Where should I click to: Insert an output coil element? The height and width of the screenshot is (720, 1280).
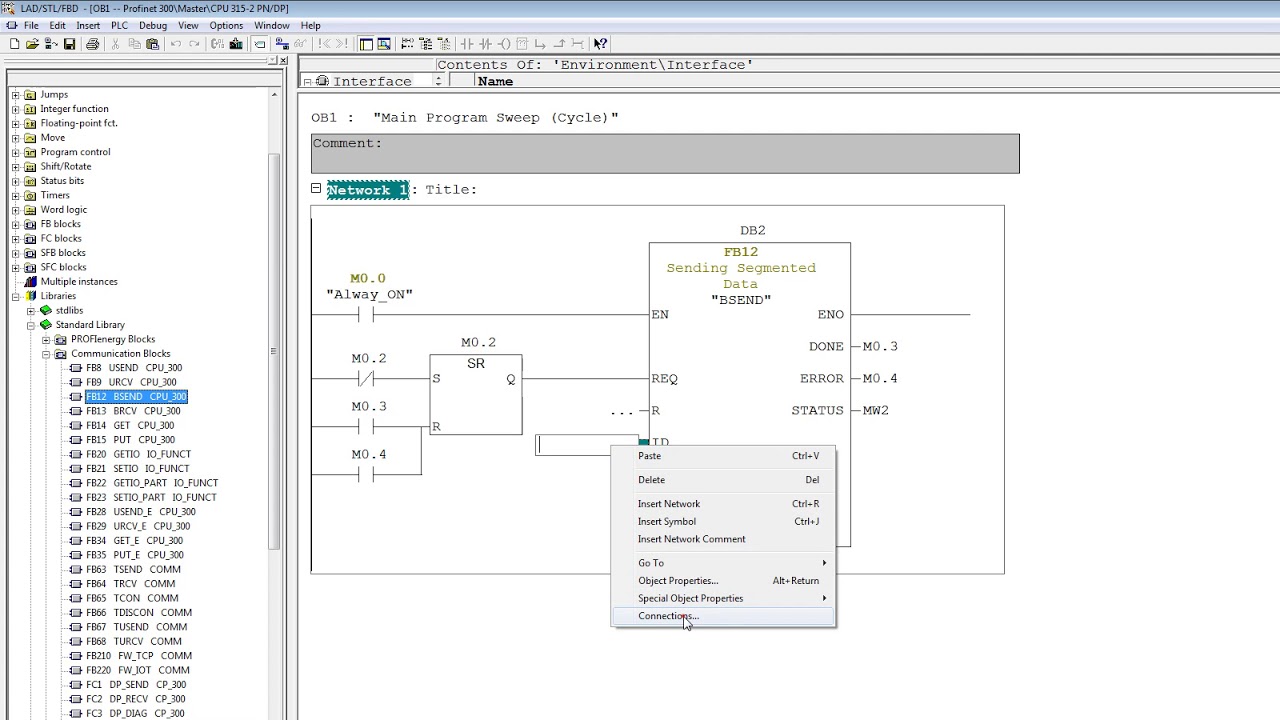pos(504,44)
